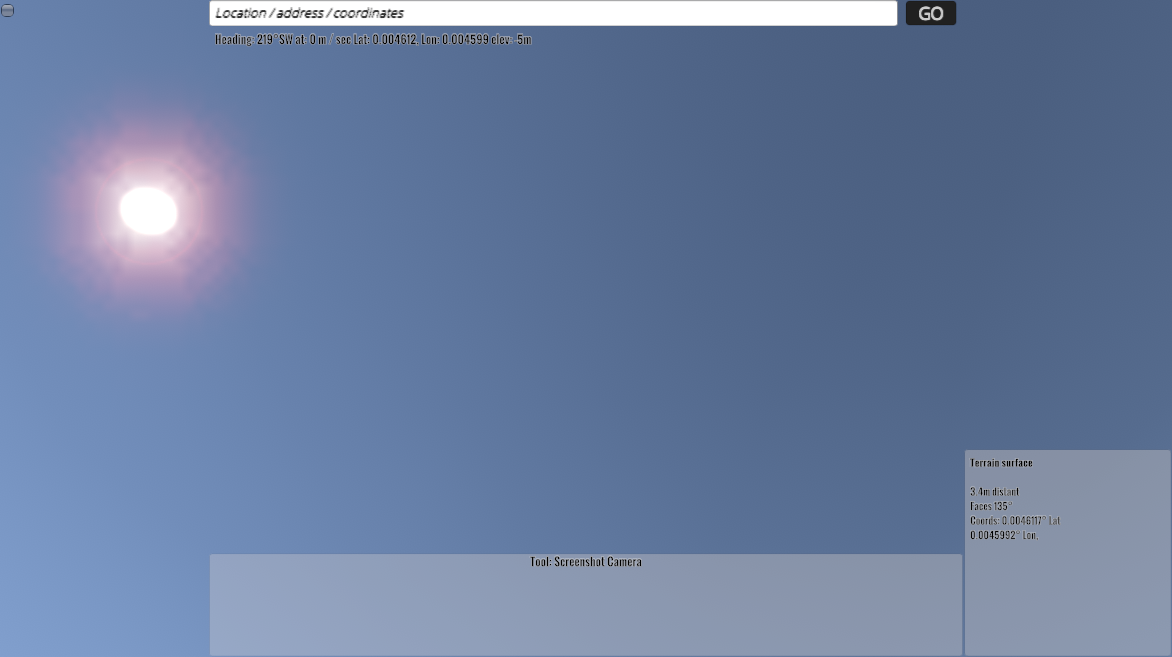Click the empty area of the Screenshot Camera panel
Image resolution: width=1172 pixels, height=657 pixels.
(586, 615)
